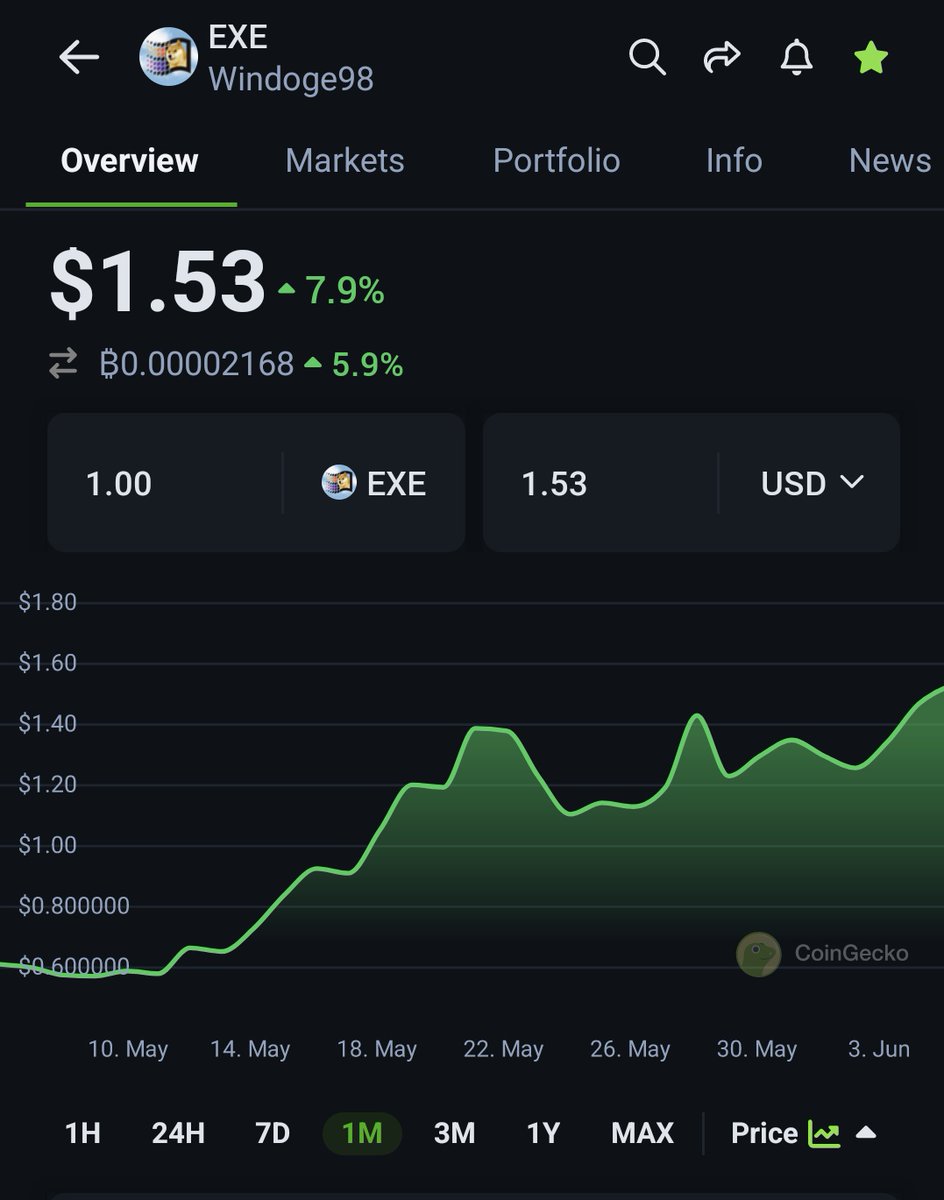Select the 1Y time range button

tap(544, 1133)
